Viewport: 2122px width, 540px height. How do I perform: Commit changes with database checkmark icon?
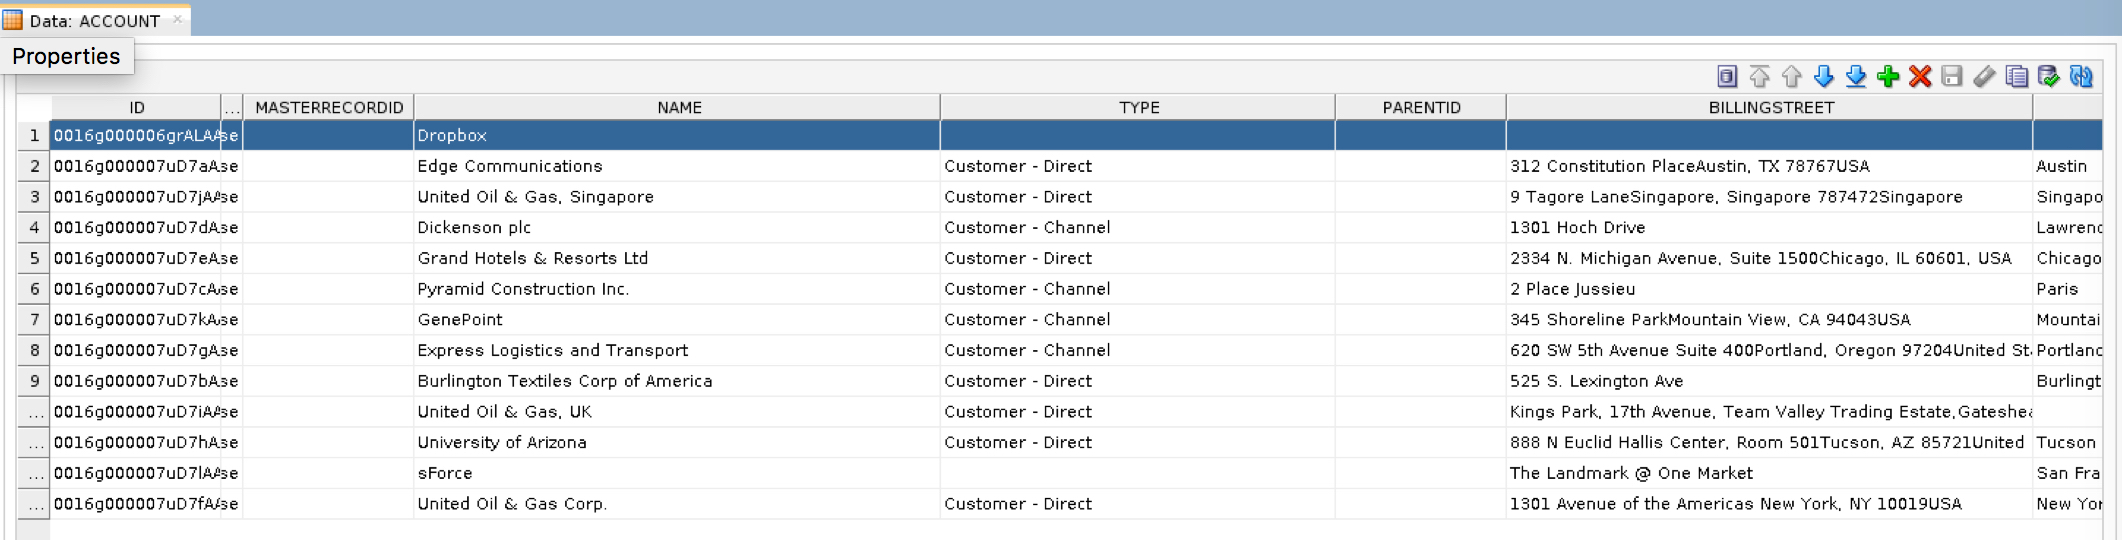click(2048, 77)
